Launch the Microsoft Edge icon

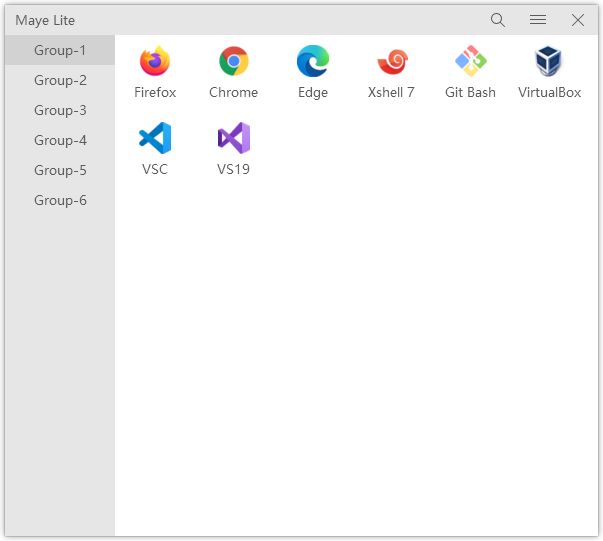click(x=313, y=61)
